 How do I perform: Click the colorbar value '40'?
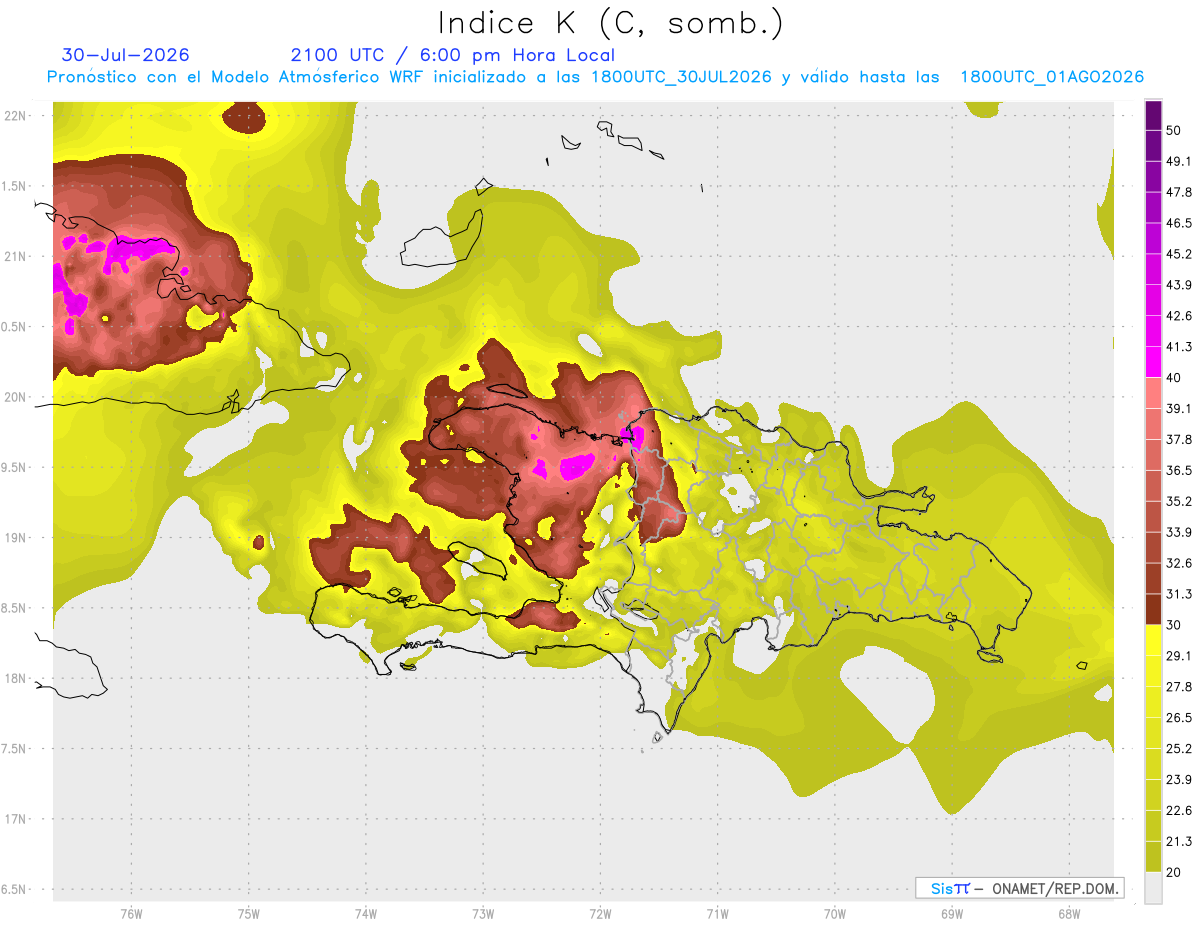tap(1174, 378)
